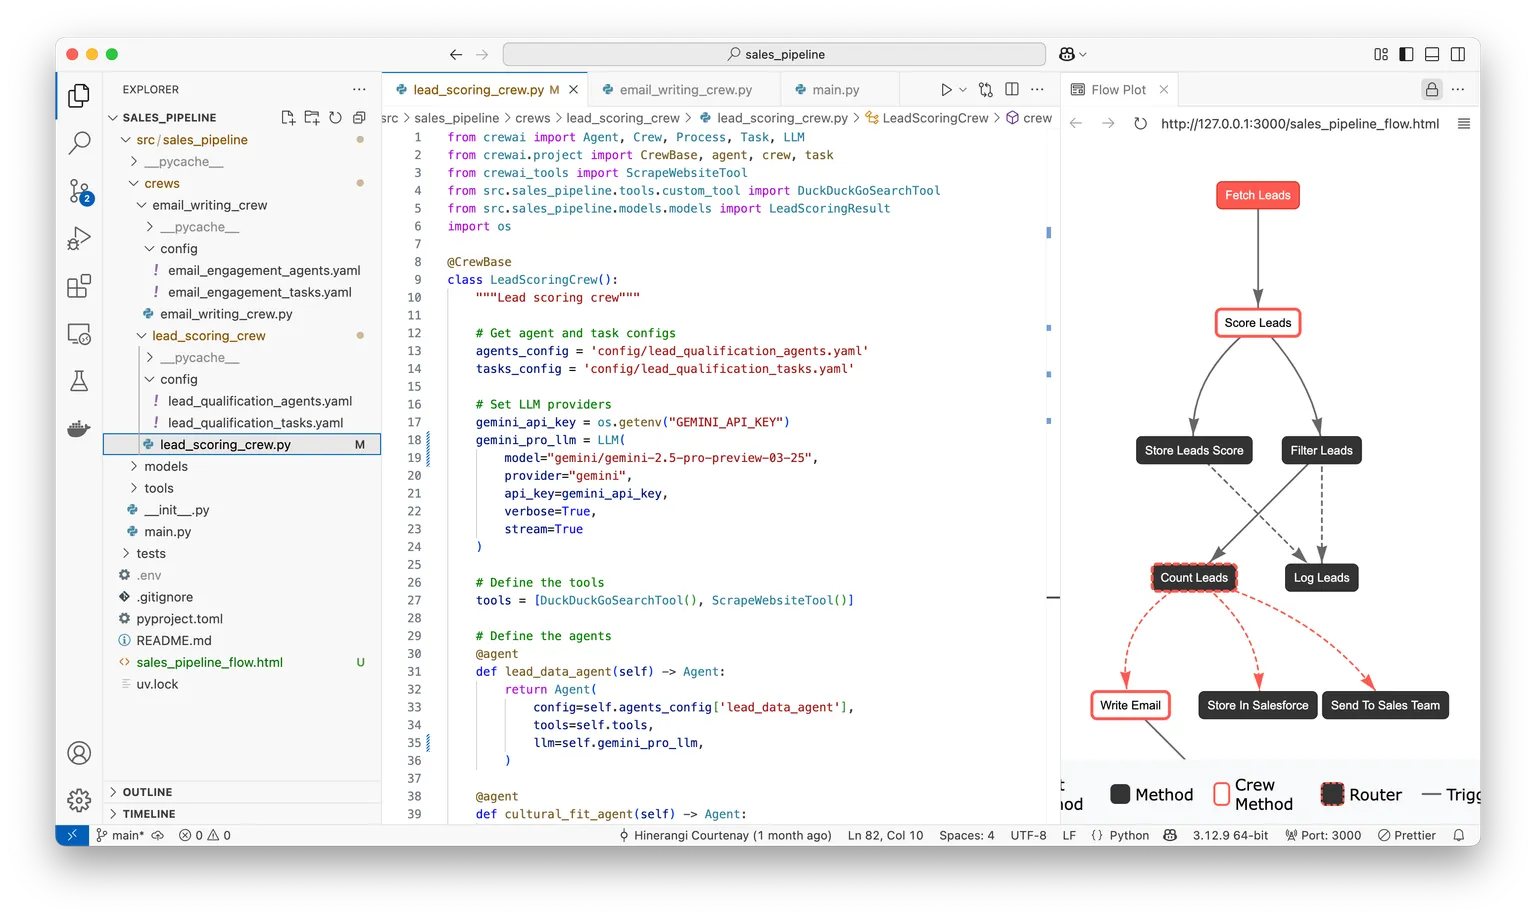Screen dimensions: 1536x919
Task: Open Run and Debug view
Action: coord(79,238)
